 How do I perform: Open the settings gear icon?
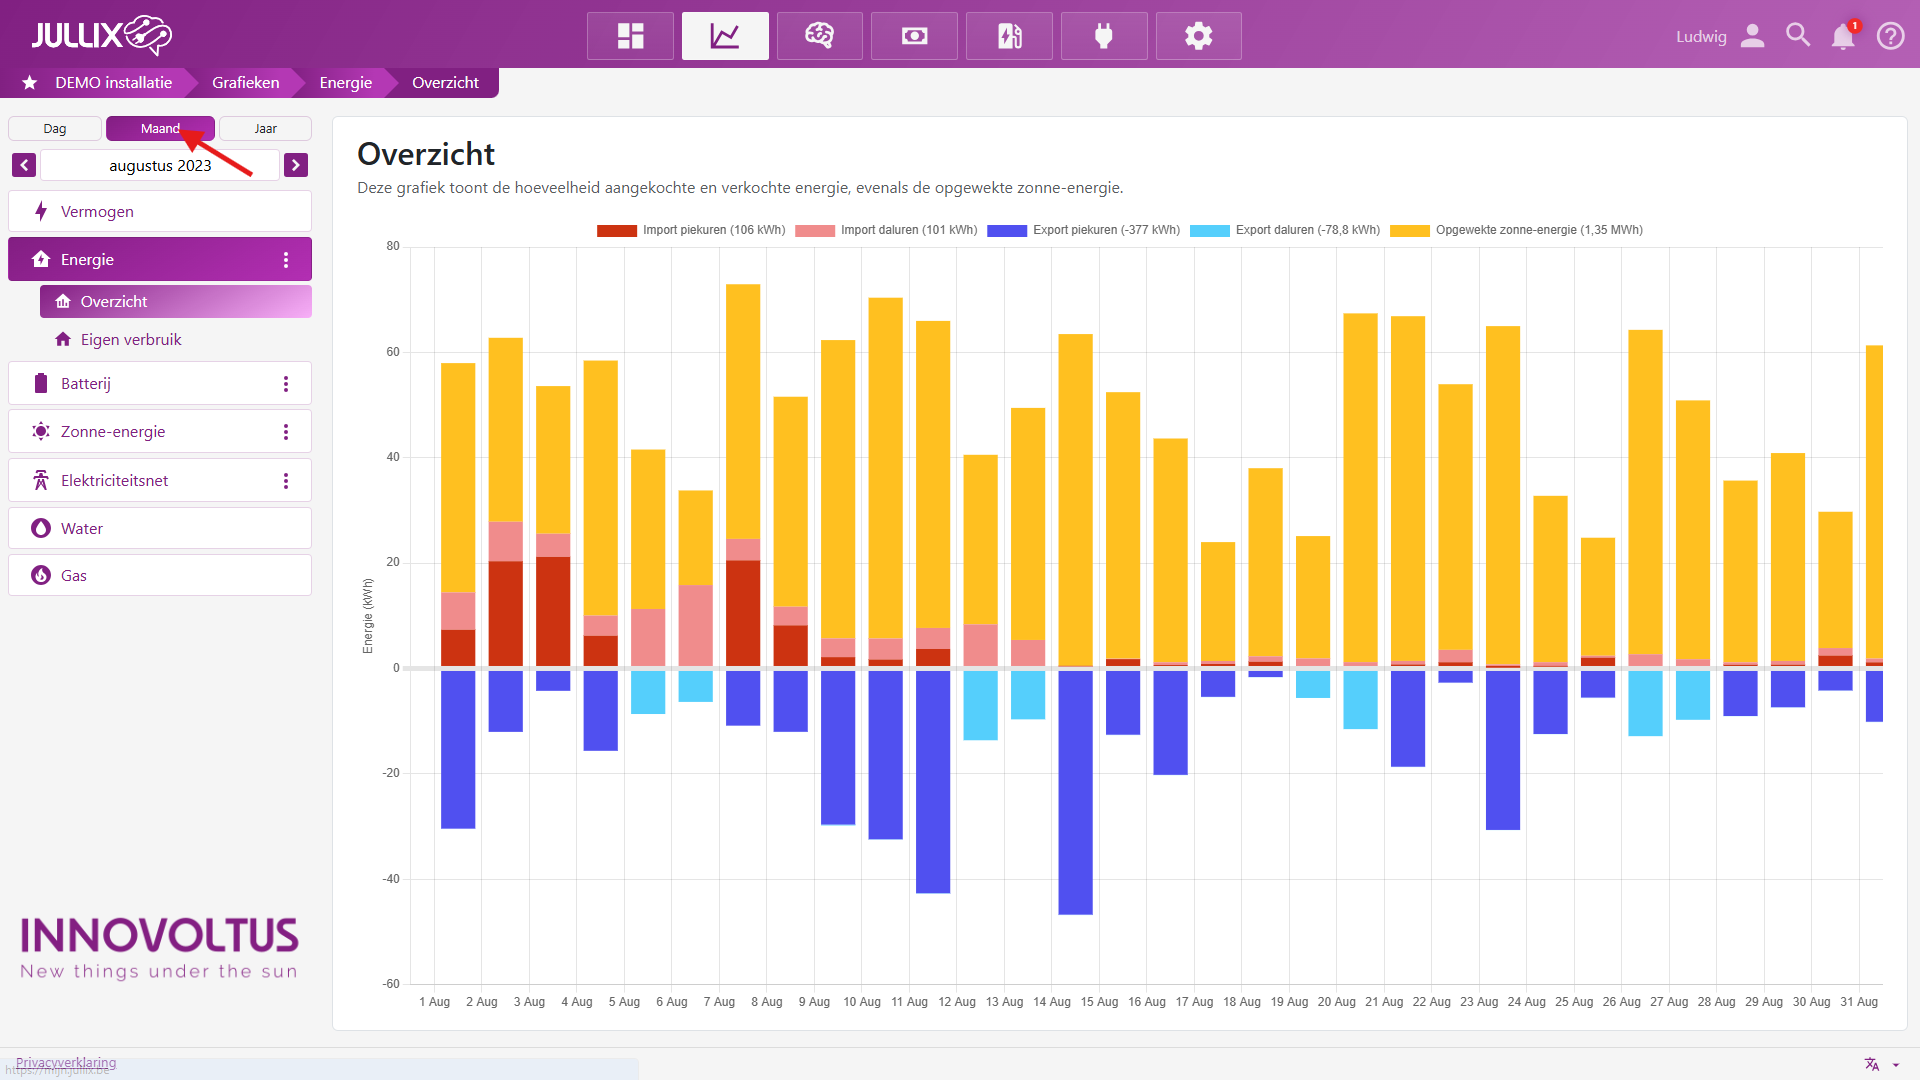pos(1198,36)
